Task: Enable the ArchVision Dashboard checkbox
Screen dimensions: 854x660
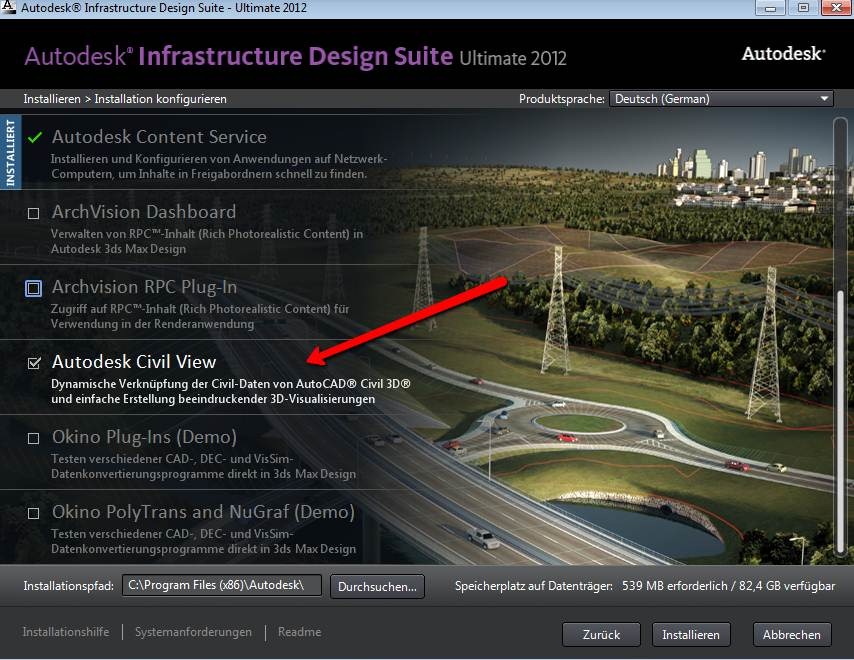Action: pos(34,213)
